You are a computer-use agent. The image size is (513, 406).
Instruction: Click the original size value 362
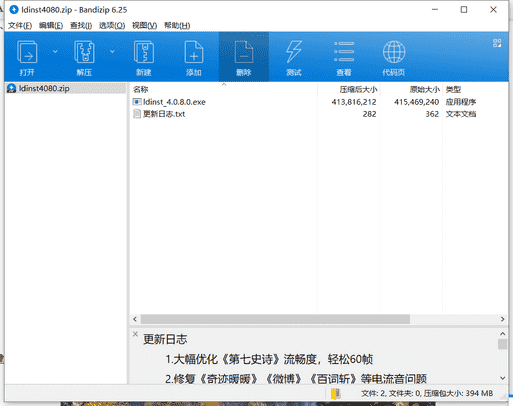click(x=432, y=114)
